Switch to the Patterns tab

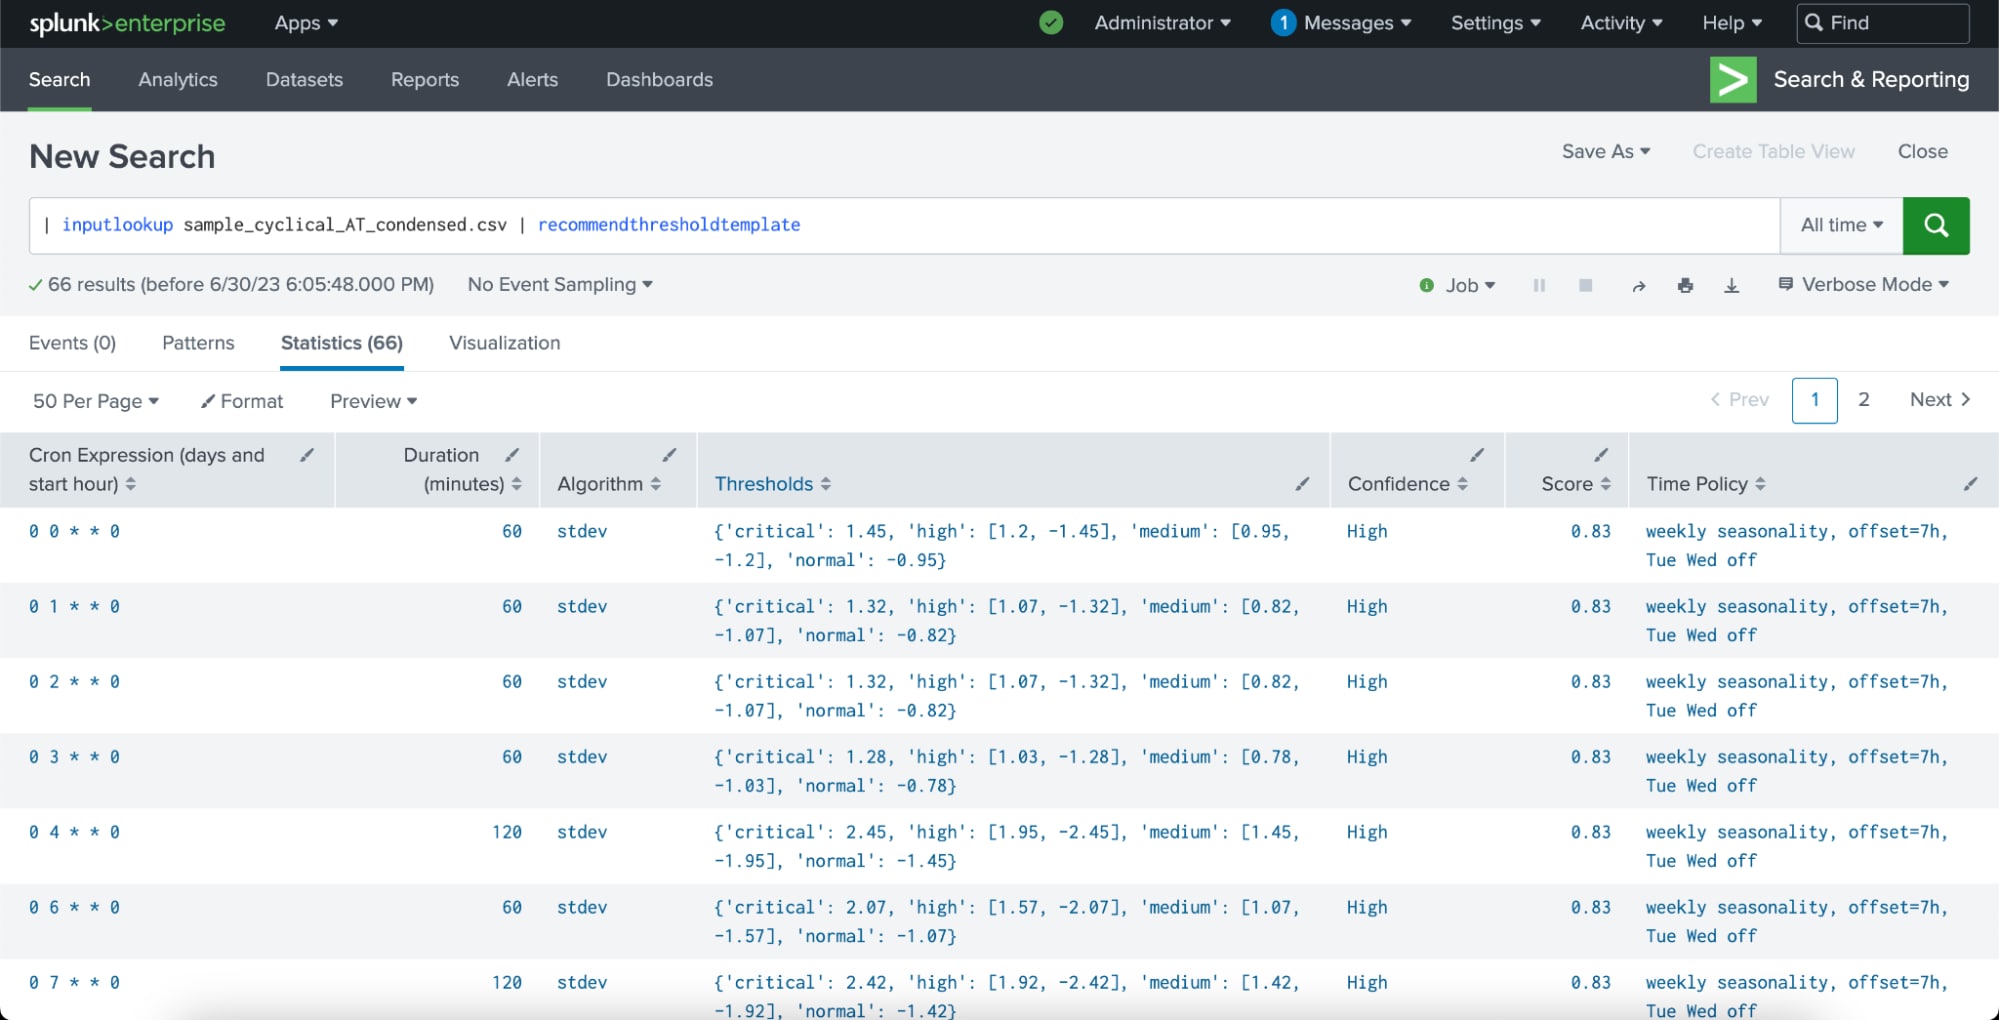pos(198,343)
